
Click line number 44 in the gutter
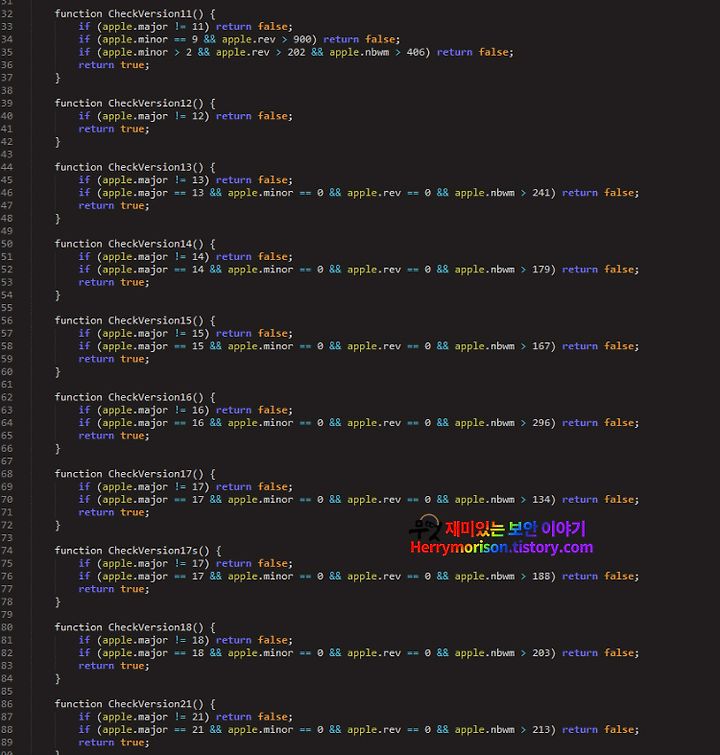(7, 167)
